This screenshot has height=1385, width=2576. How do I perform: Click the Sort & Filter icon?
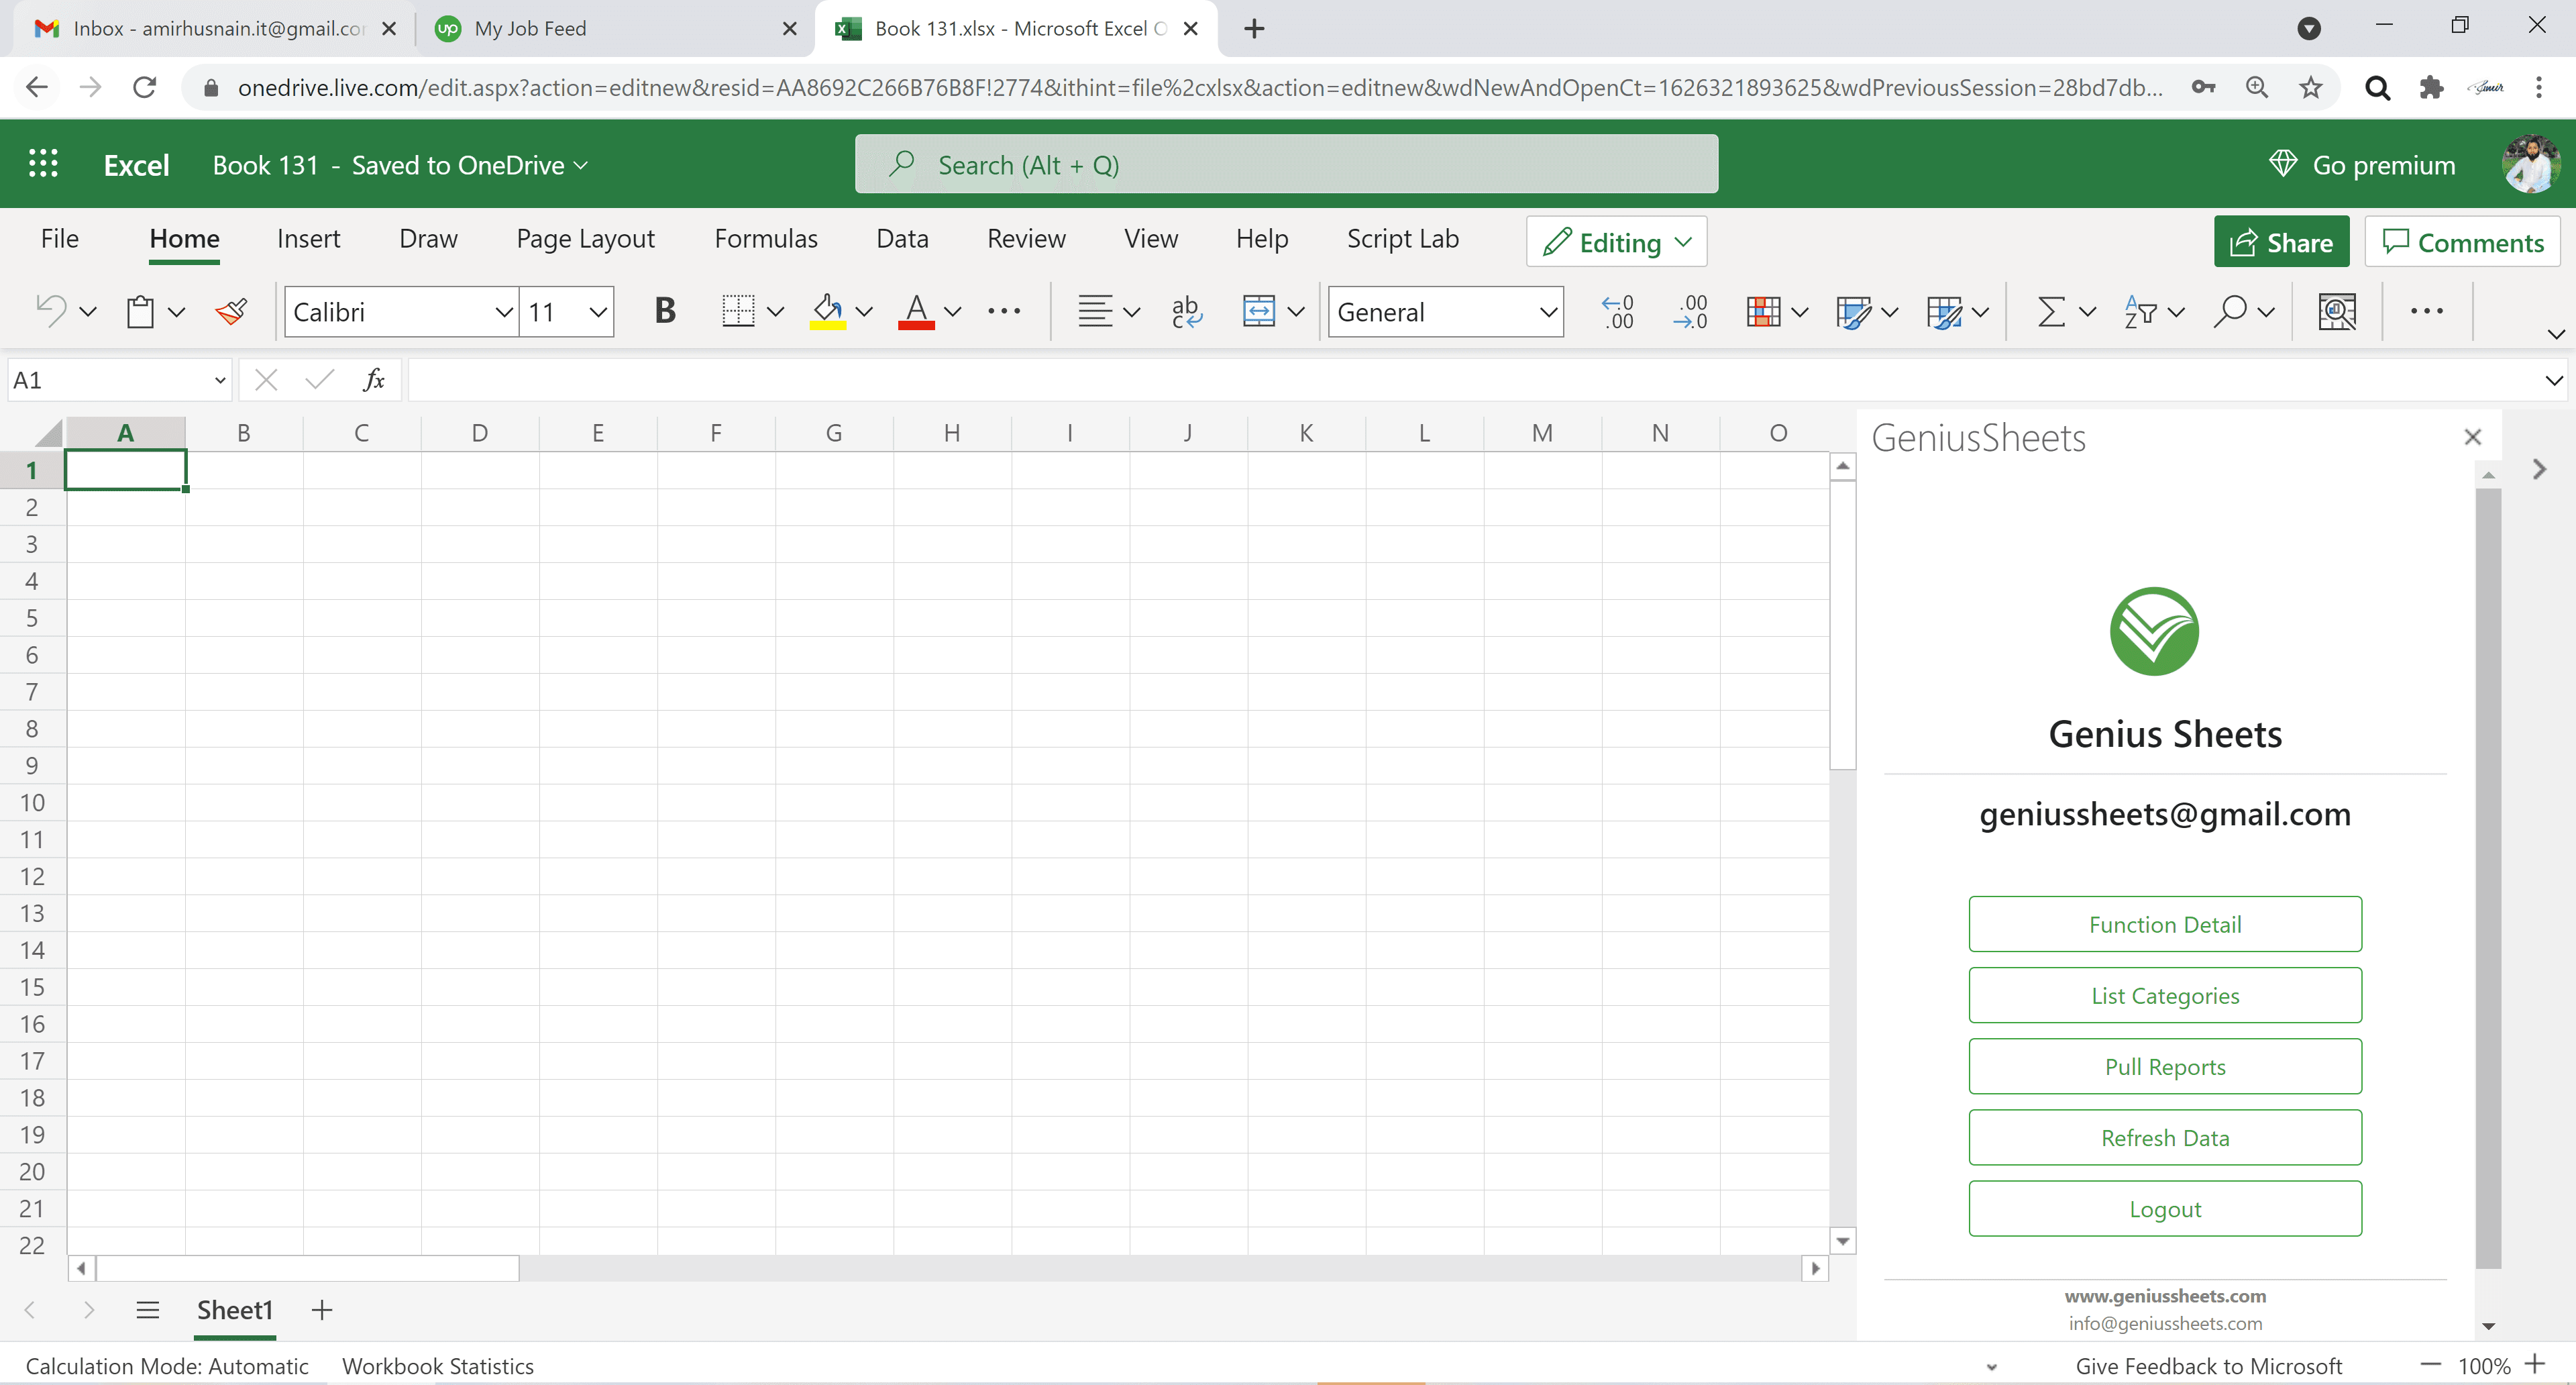tap(2140, 312)
